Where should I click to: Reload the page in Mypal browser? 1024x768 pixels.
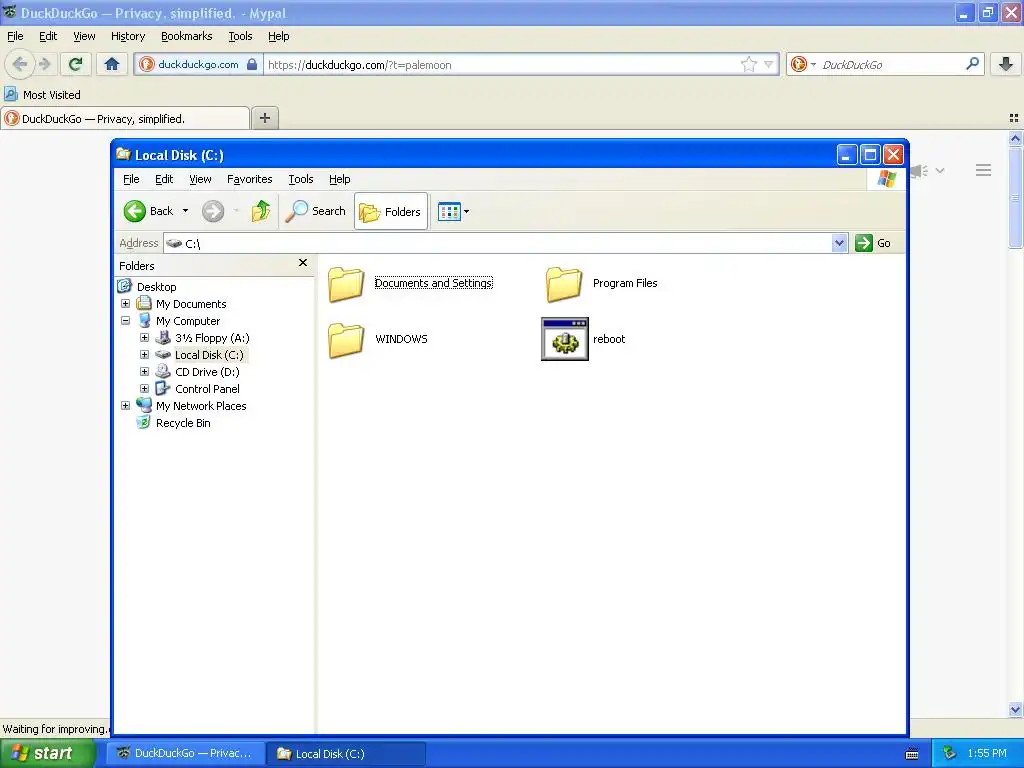point(75,64)
